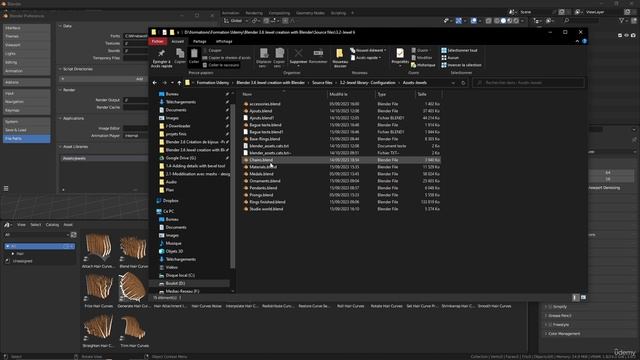Click Explorer back arrow
The width and height of the screenshot is (640, 360).
155,83
